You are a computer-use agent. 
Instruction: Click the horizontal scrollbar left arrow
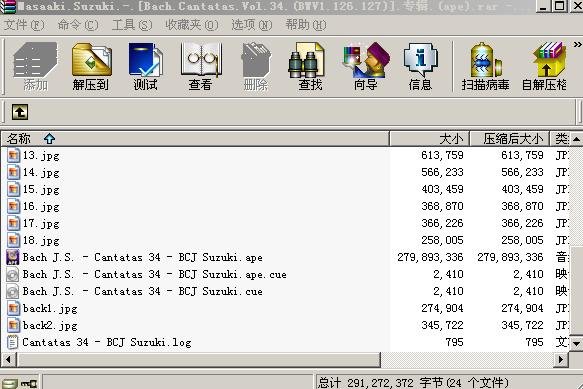[x=8, y=360]
